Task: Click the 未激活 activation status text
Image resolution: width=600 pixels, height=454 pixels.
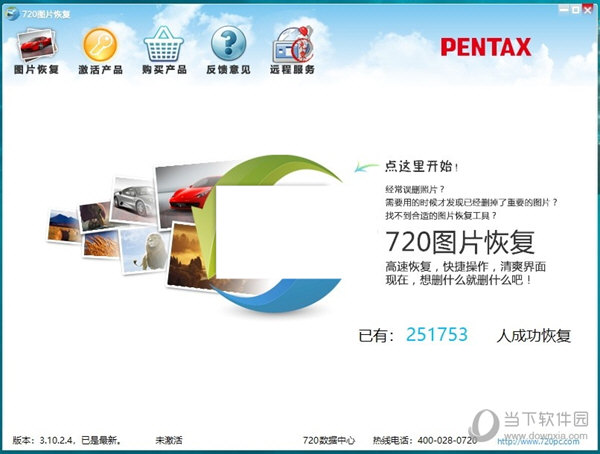Action: pos(169,440)
